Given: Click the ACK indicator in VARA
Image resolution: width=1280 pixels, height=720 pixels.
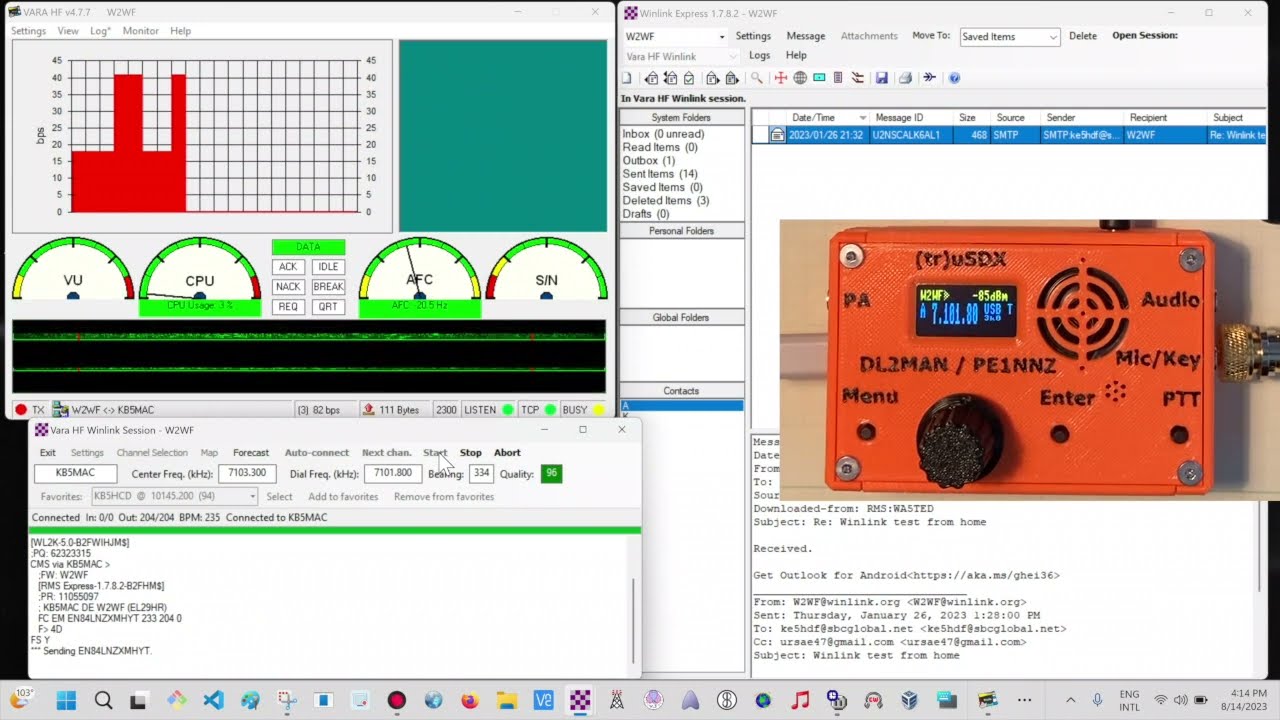Looking at the screenshot, I should click(x=288, y=267).
